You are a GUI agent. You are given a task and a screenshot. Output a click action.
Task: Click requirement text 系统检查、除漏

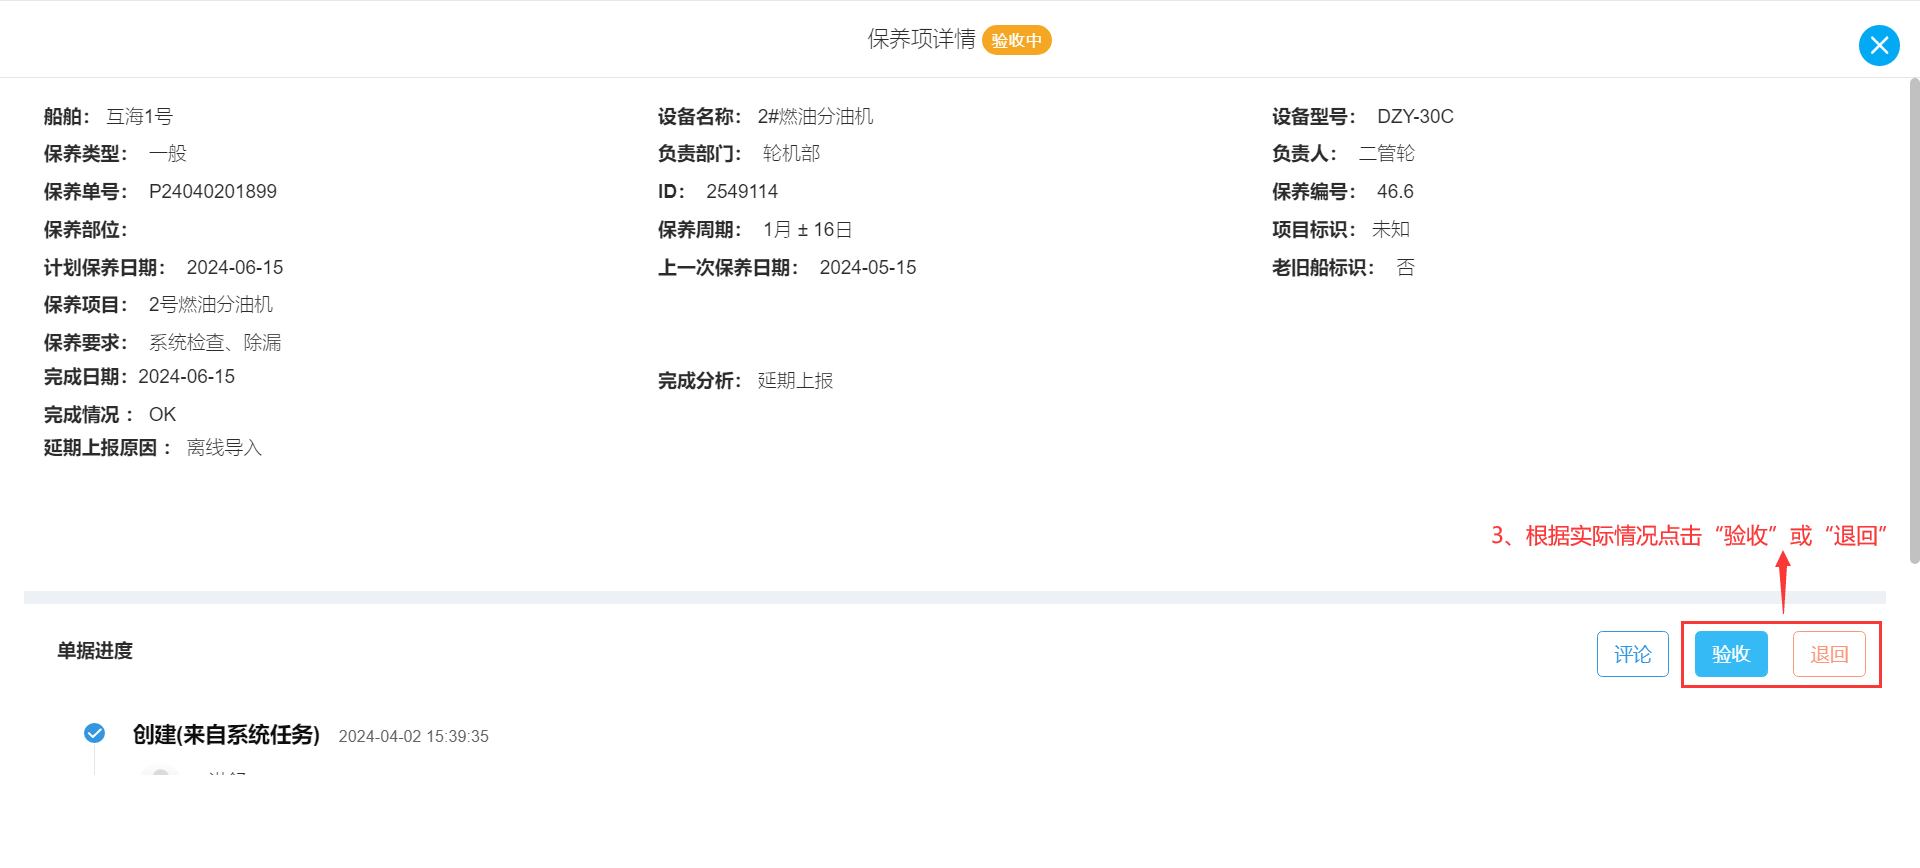pos(215,342)
